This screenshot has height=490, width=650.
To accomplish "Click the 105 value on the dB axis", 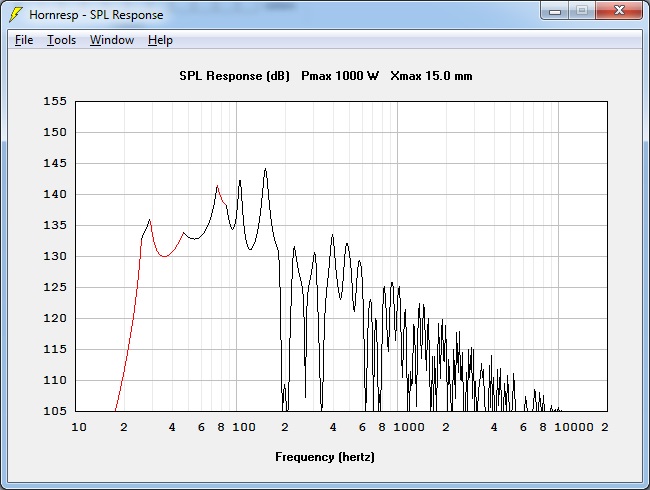I will (x=55, y=411).
